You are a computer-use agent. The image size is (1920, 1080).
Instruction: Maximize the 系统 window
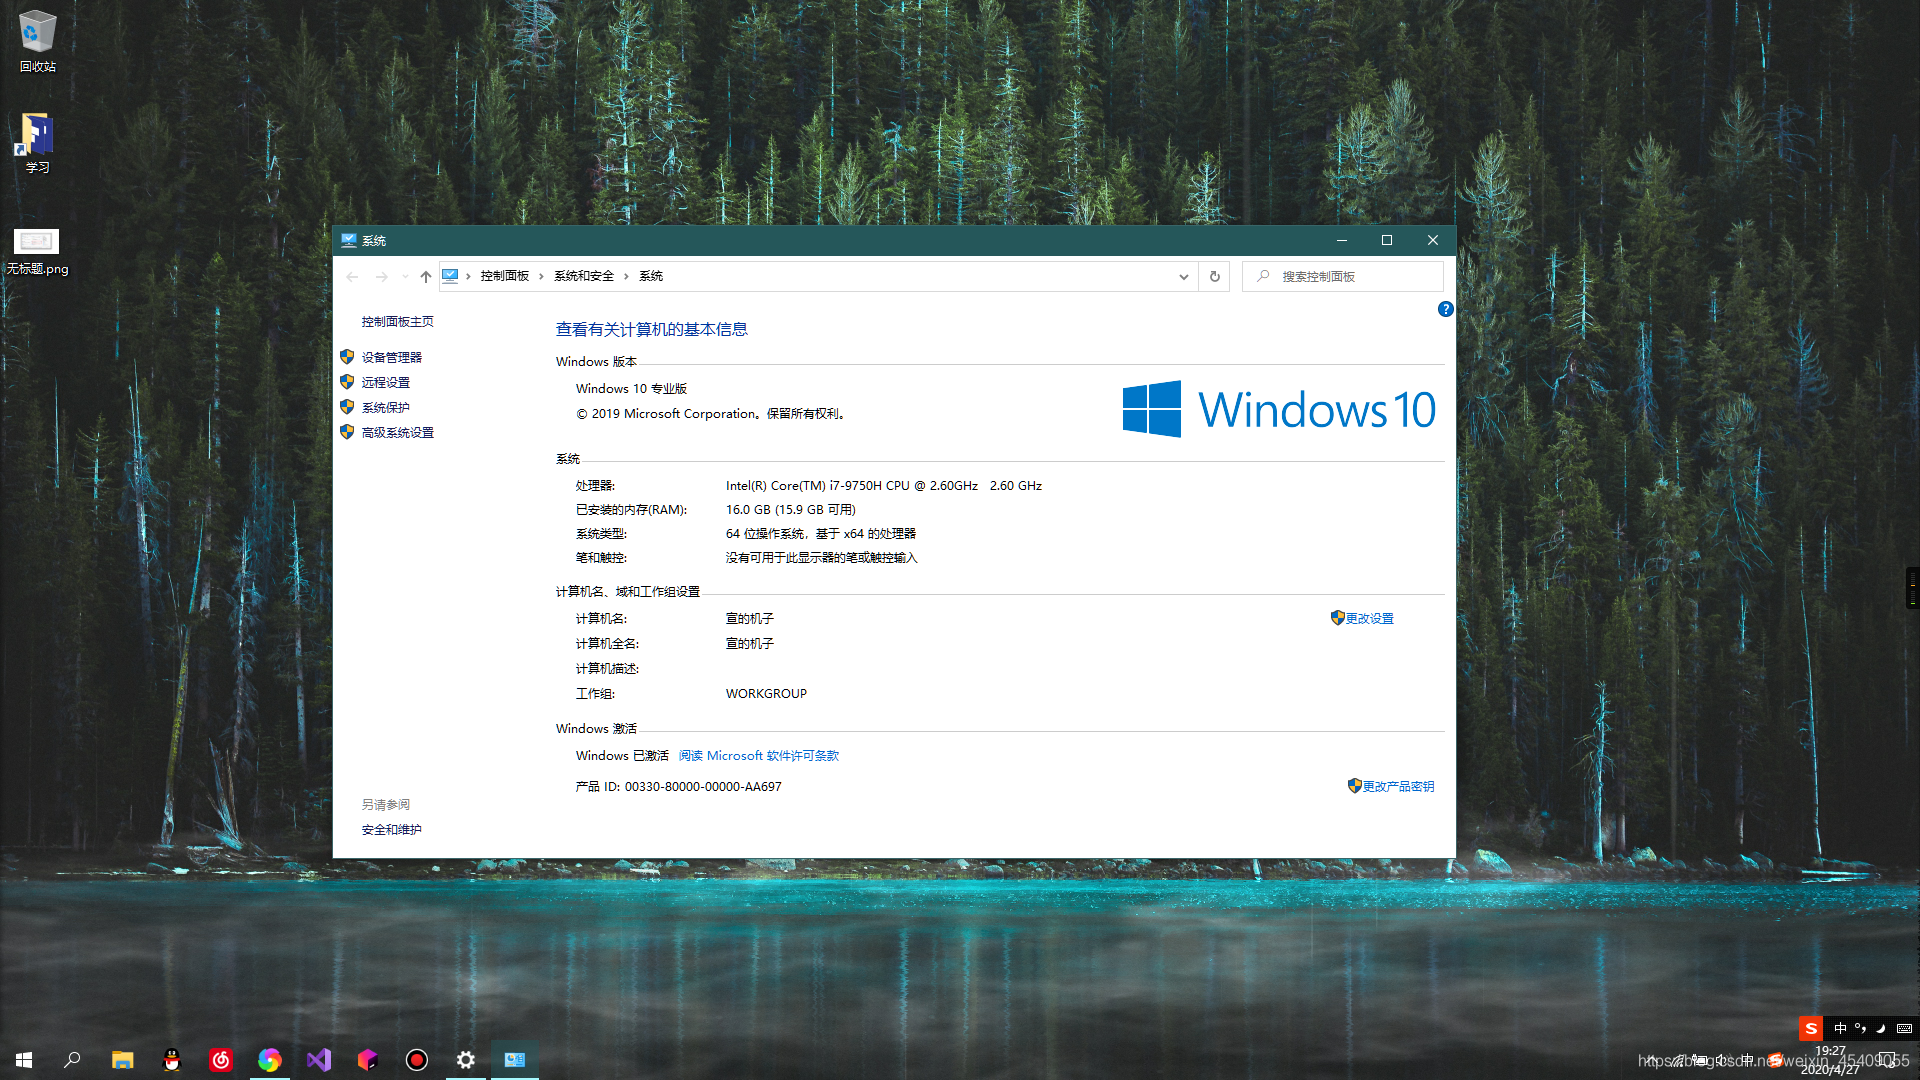click(x=1387, y=240)
